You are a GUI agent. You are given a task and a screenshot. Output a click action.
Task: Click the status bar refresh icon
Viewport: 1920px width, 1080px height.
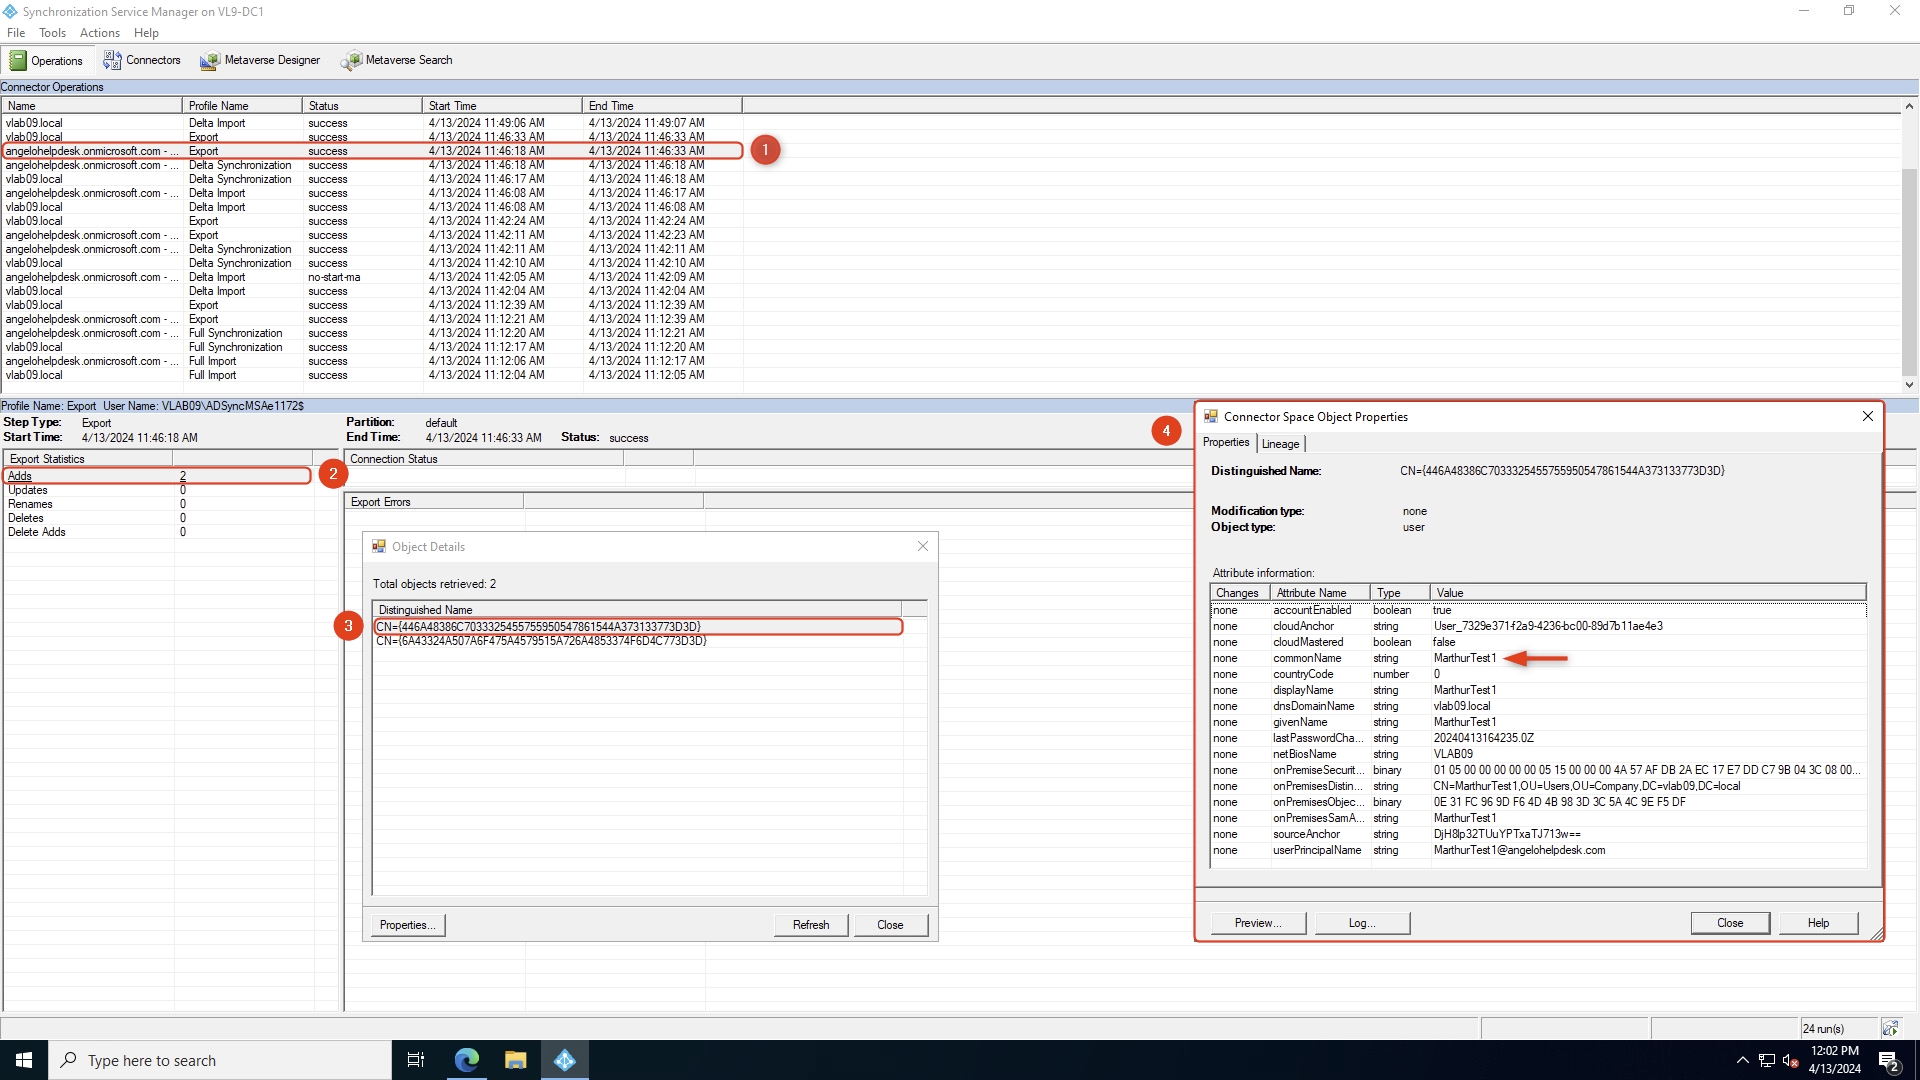tap(1890, 1028)
